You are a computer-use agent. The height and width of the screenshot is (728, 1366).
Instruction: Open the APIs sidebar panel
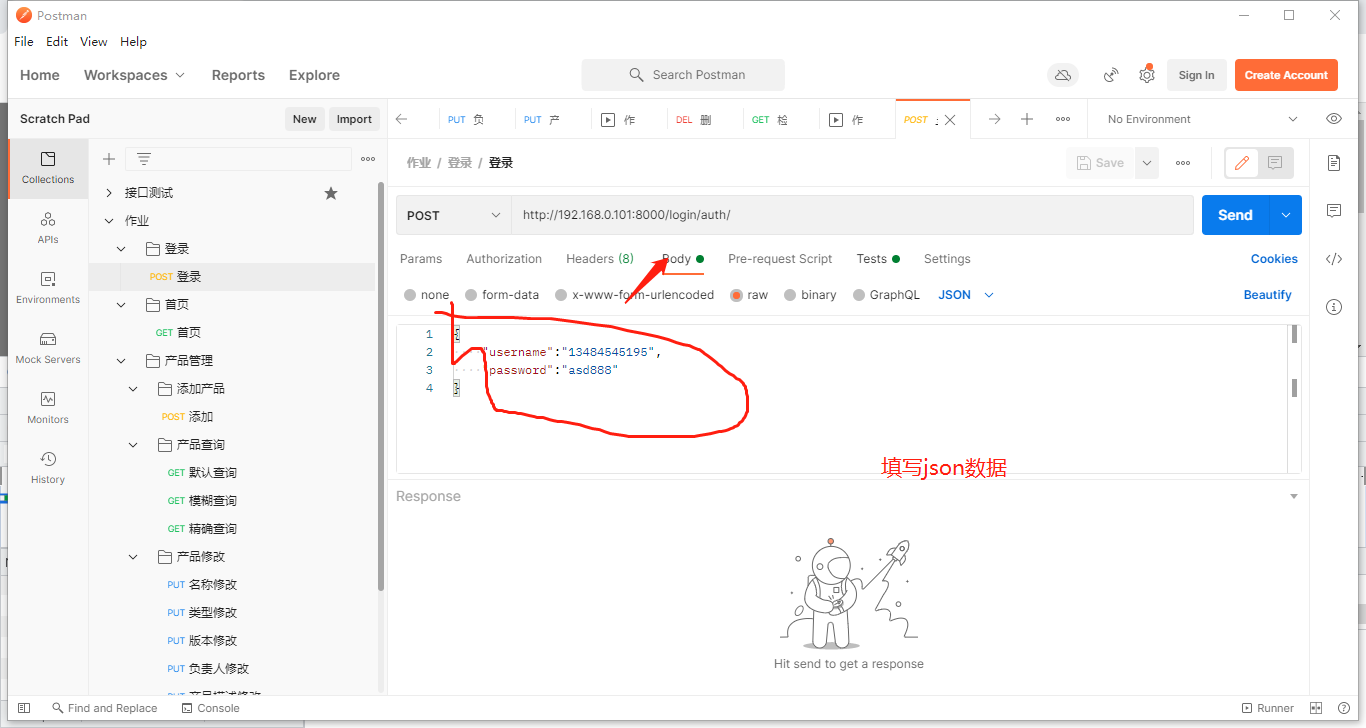click(x=48, y=227)
